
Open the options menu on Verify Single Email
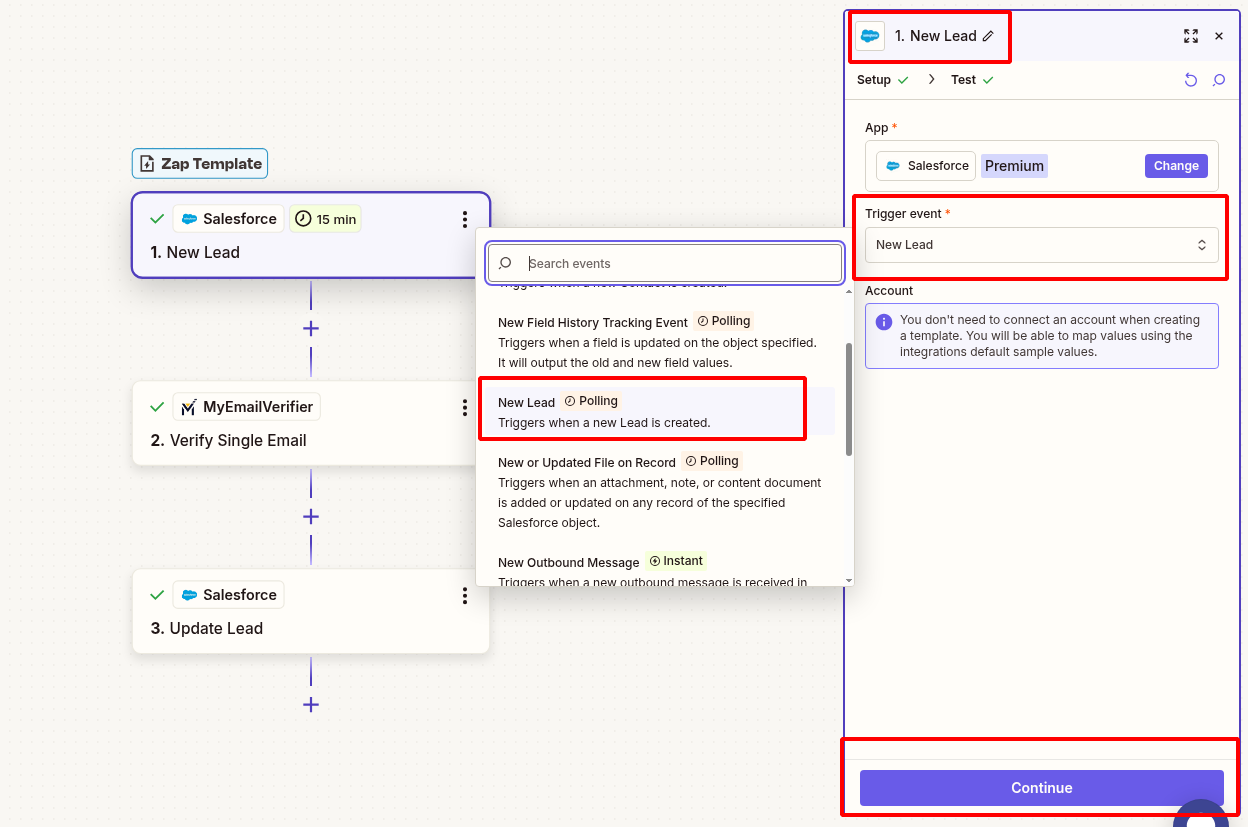click(x=464, y=407)
